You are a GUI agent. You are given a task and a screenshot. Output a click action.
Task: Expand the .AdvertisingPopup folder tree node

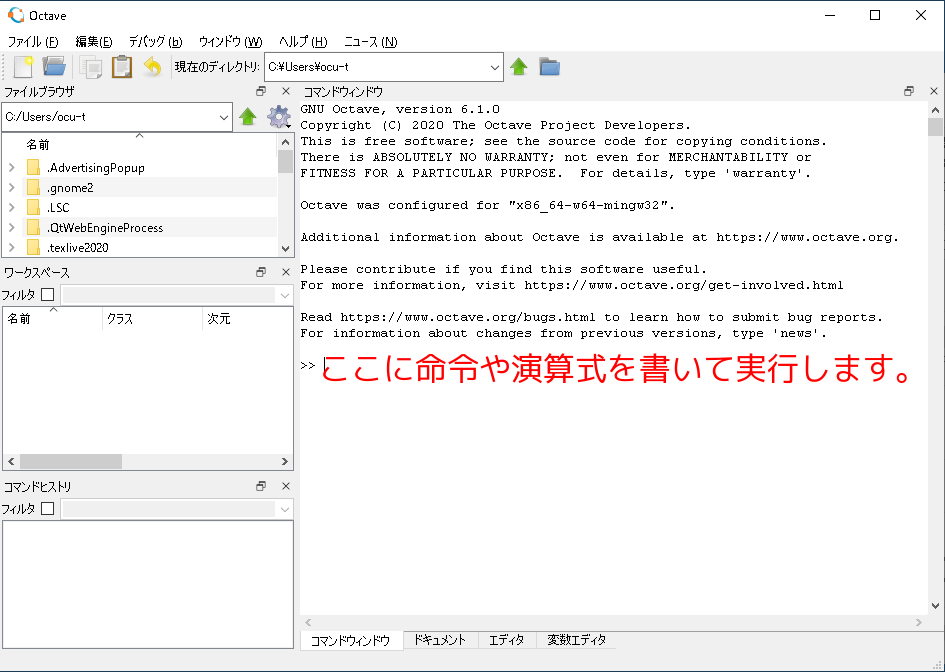click(x=11, y=168)
